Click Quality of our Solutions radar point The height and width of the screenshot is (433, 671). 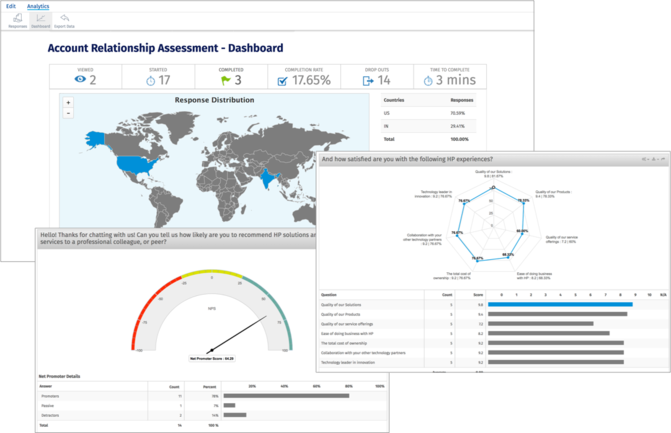(493, 187)
